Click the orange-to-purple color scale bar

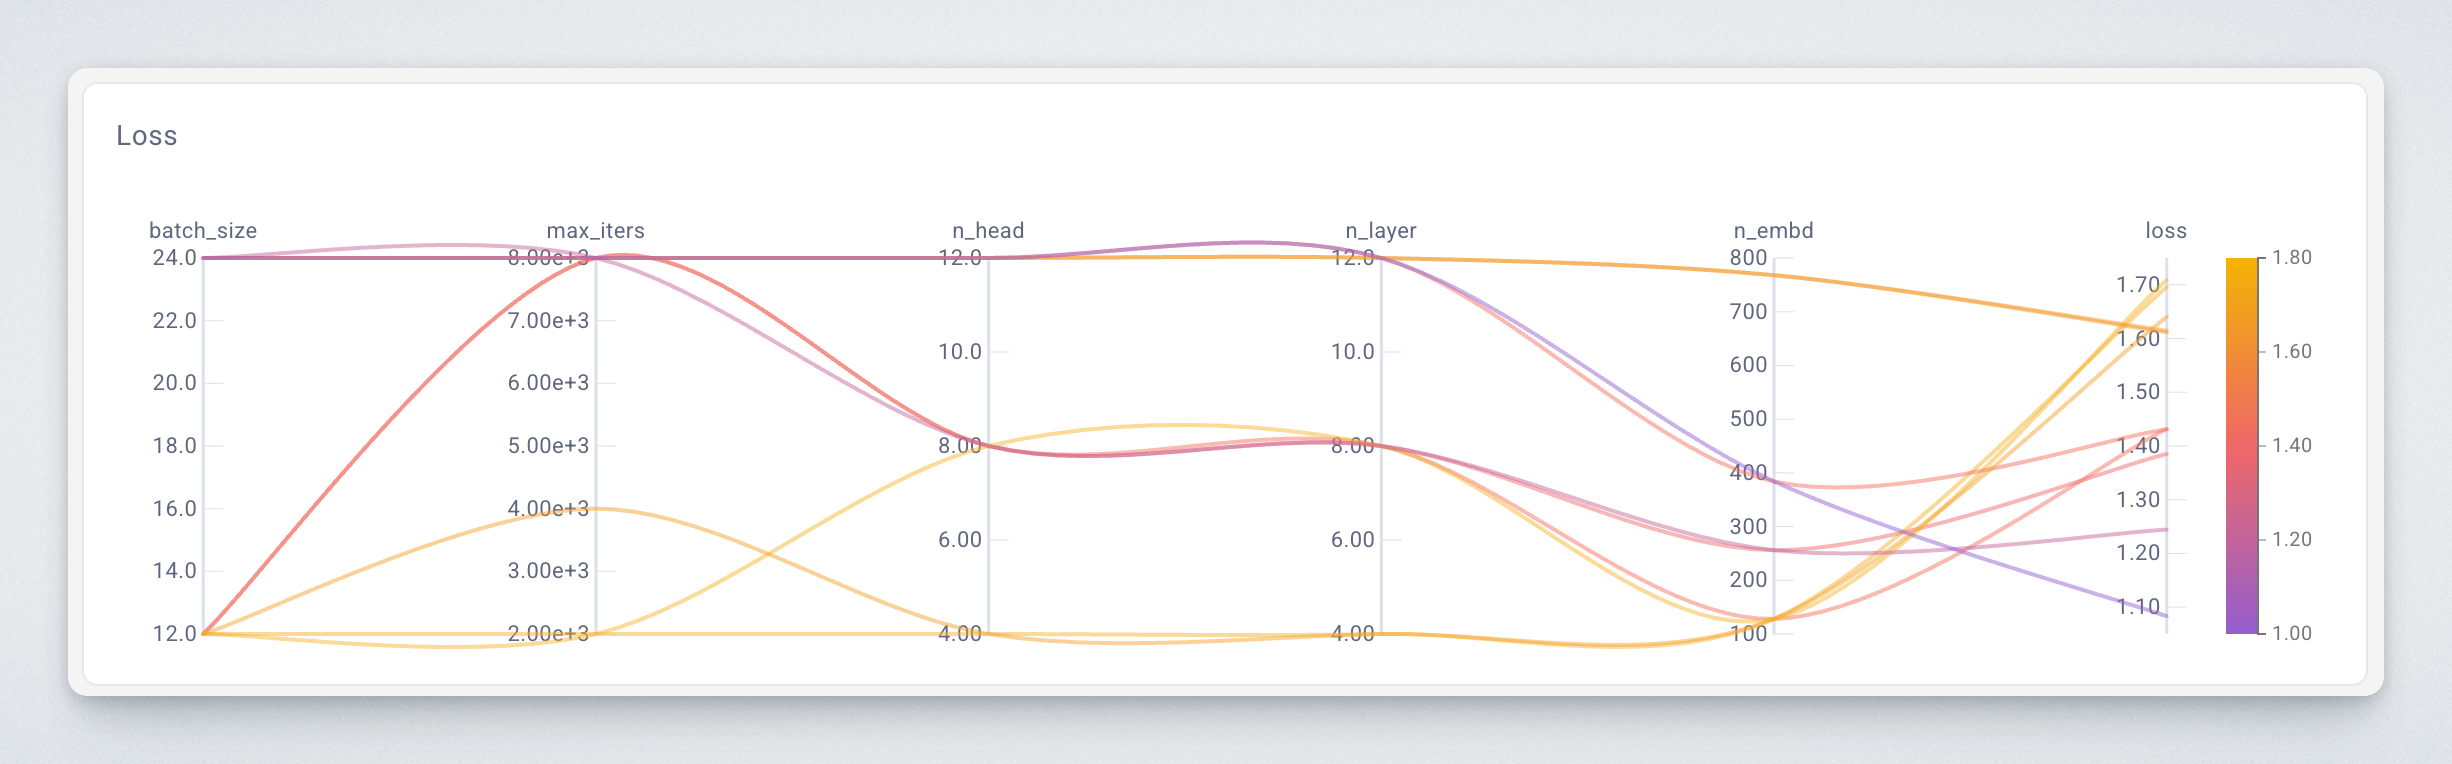pos(2241,445)
